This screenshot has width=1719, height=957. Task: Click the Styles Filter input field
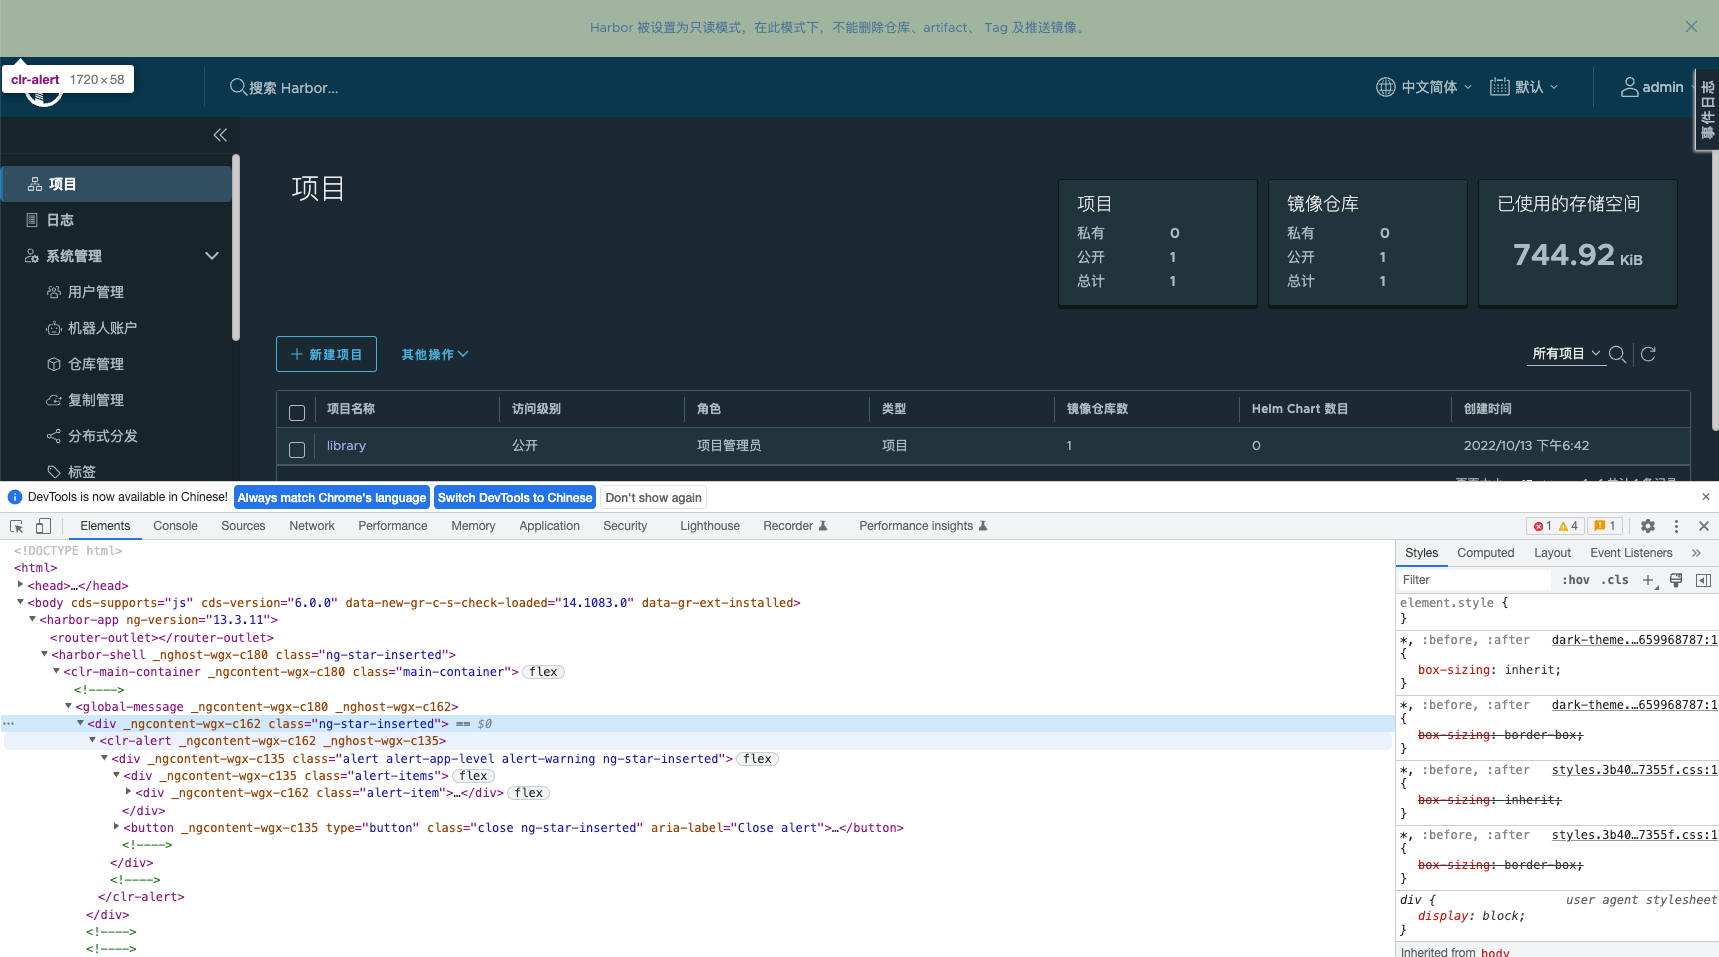click(1472, 580)
